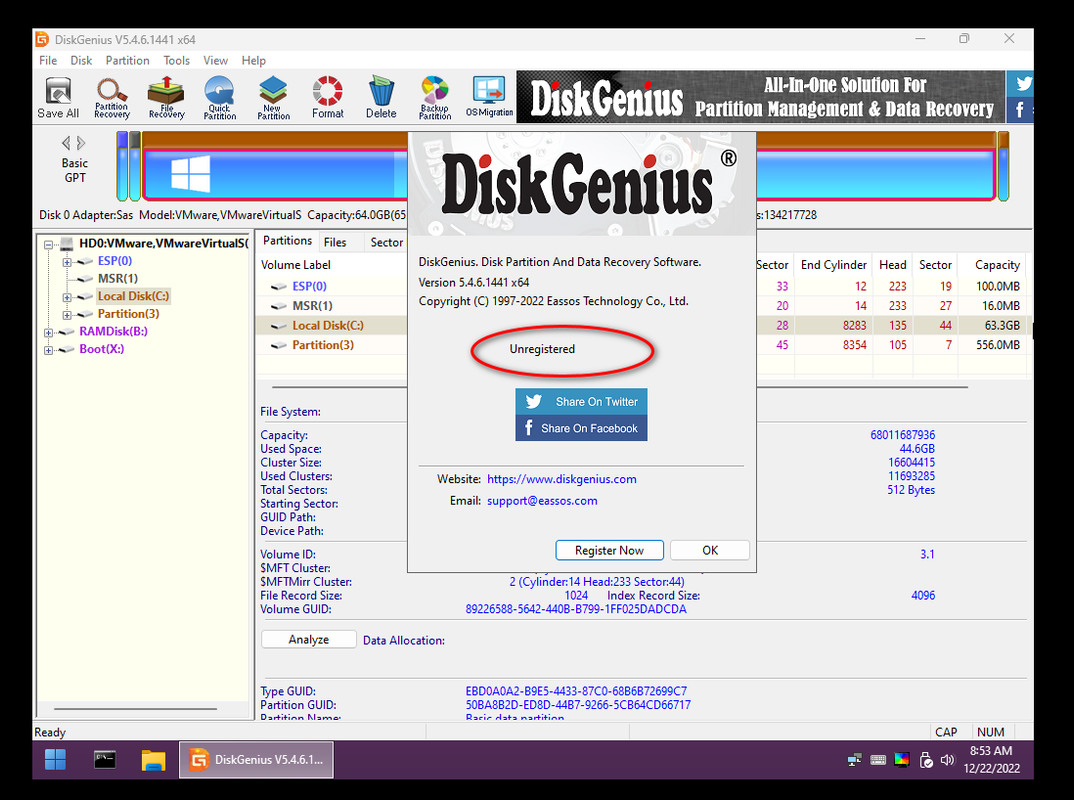The width and height of the screenshot is (1074, 800).
Task: Open the Disk menu
Action: tap(81, 60)
